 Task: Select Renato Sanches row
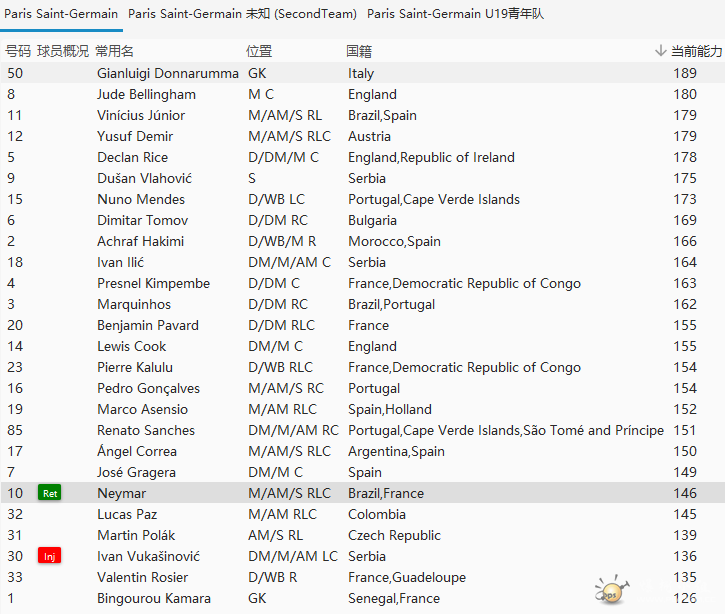click(146, 430)
